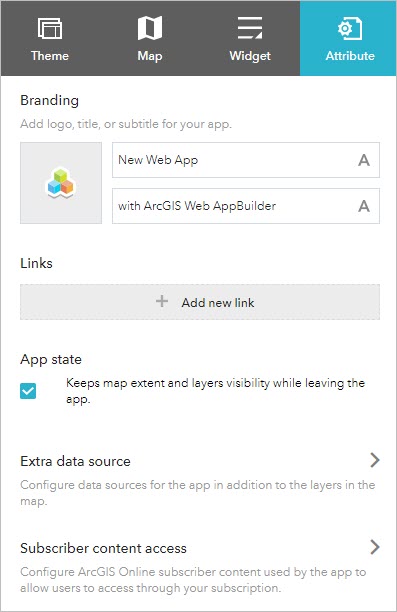The width and height of the screenshot is (397, 612).
Task: Open subtitle font style A icon
Action: click(364, 206)
